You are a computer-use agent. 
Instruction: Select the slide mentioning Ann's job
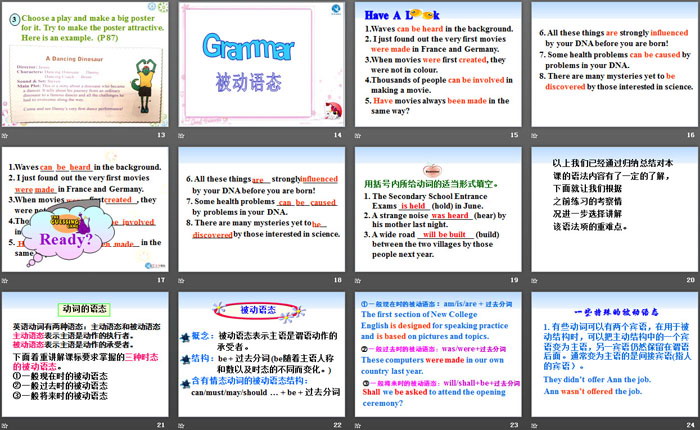point(612,352)
